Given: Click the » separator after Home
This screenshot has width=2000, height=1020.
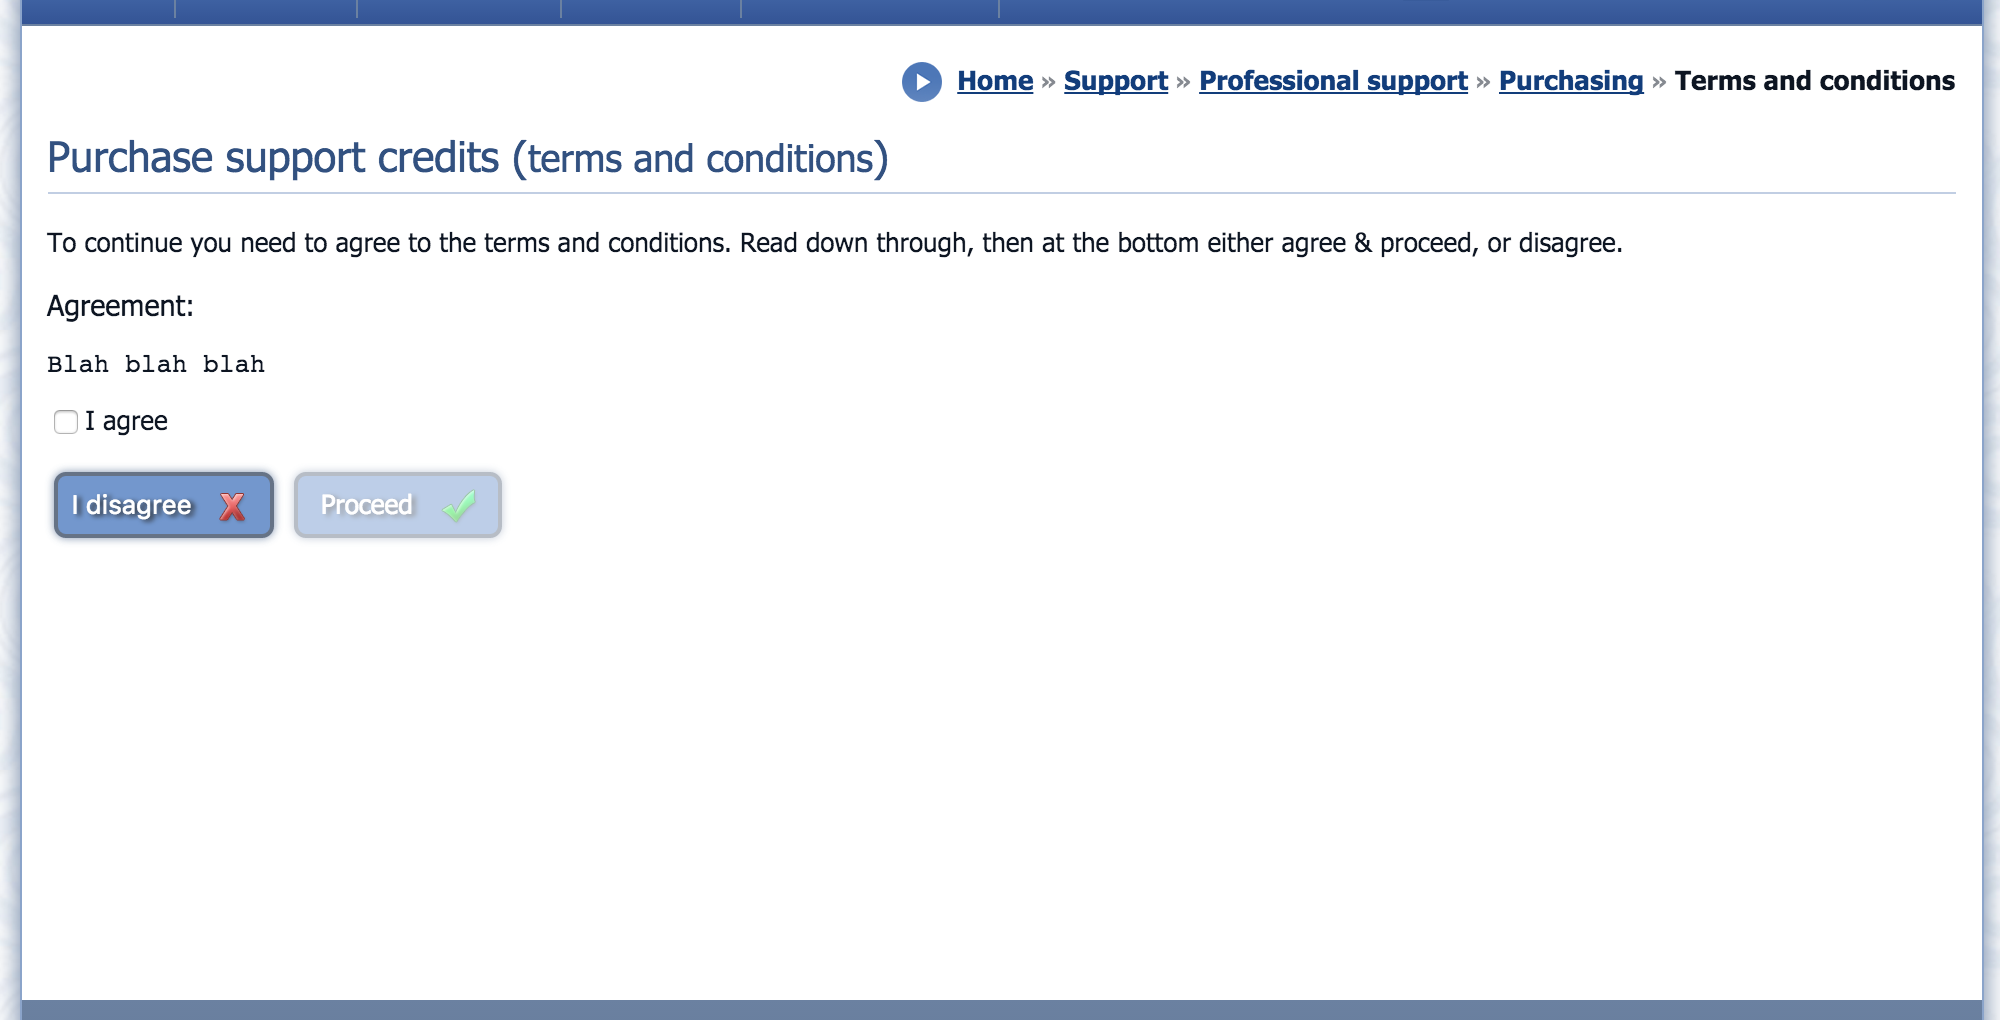Looking at the screenshot, I should [1048, 82].
